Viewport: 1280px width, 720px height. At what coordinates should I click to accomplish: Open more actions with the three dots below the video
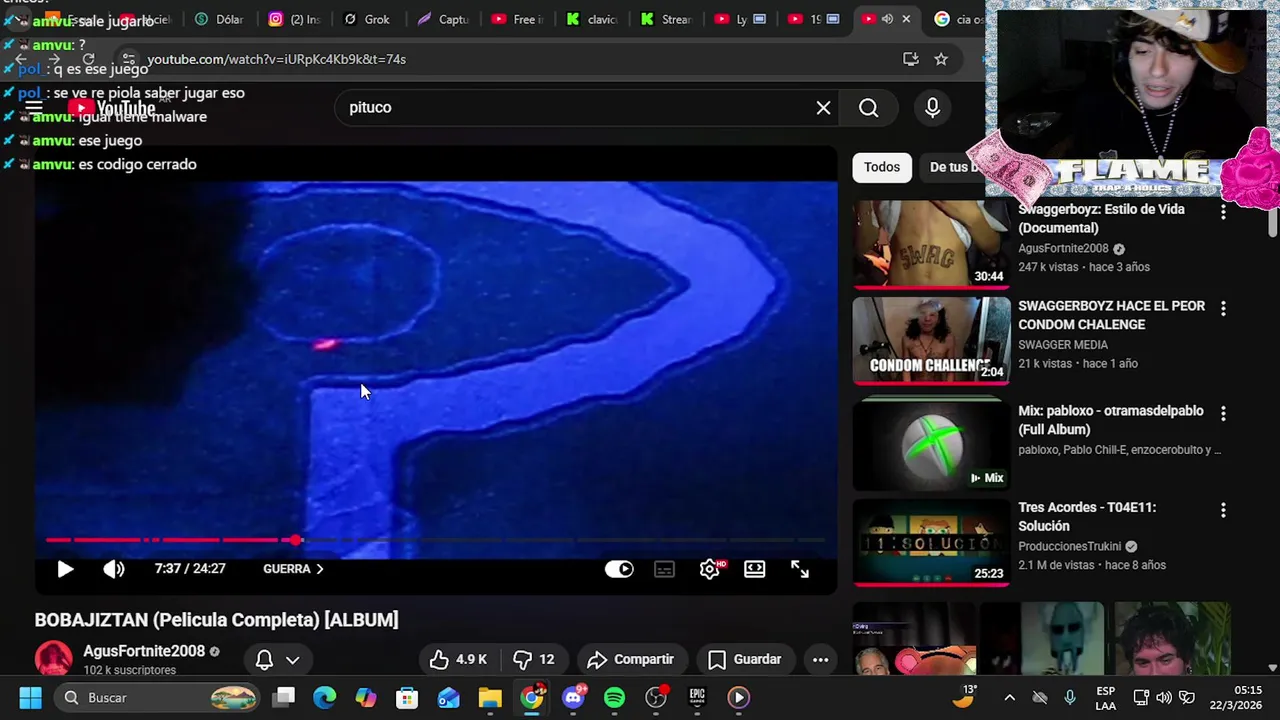pyautogui.click(x=820, y=659)
